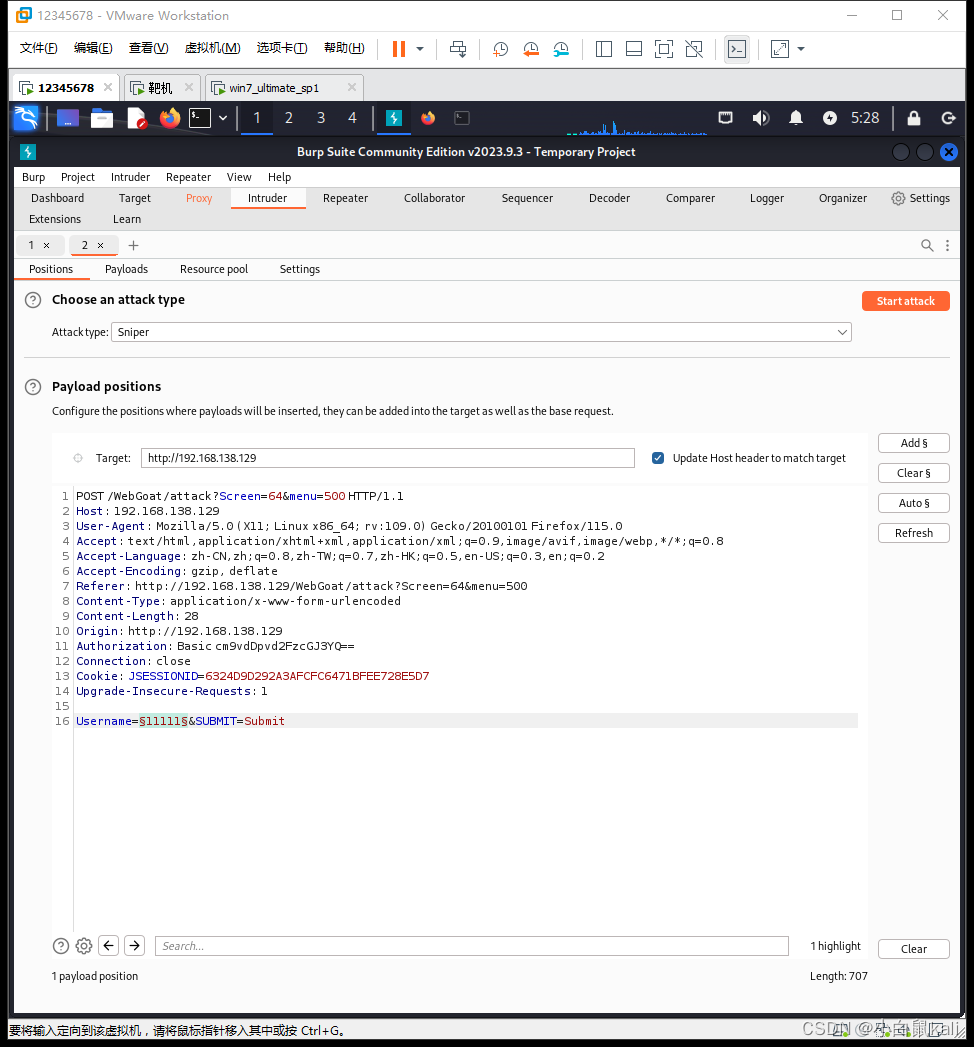Switch to the Payloads sub-tab
Viewport: 974px width, 1047px height.
pos(126,269)
